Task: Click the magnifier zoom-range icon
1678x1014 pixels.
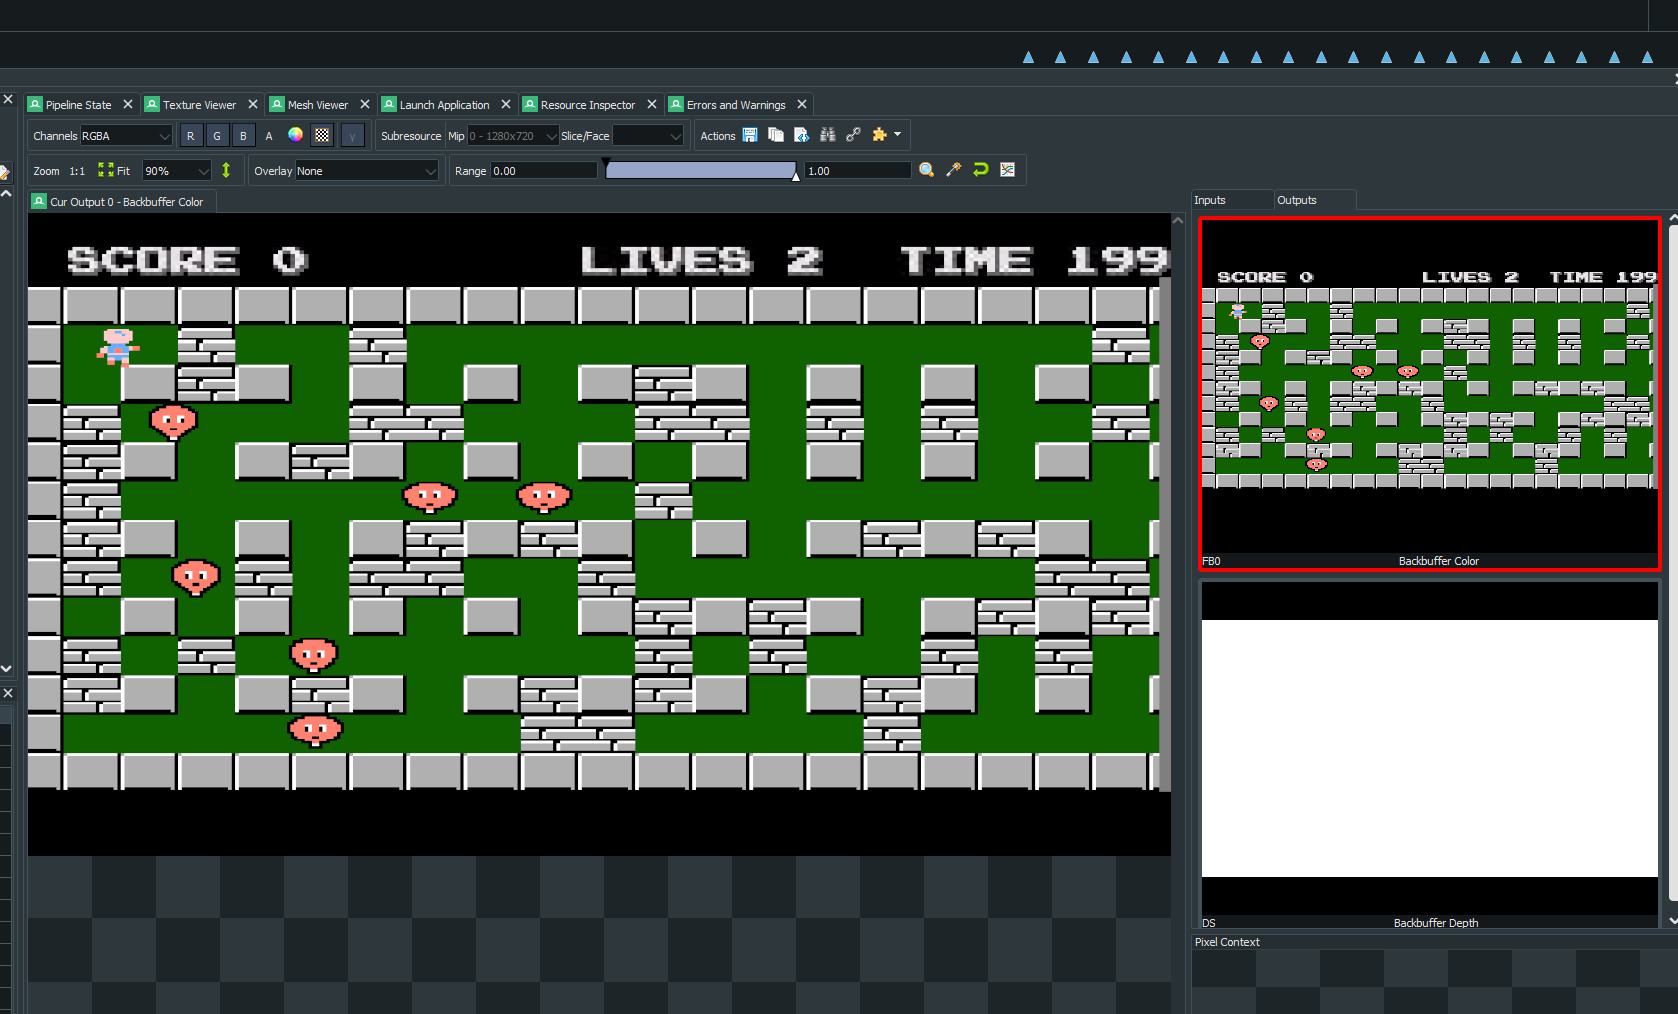Action: (927, 170)
